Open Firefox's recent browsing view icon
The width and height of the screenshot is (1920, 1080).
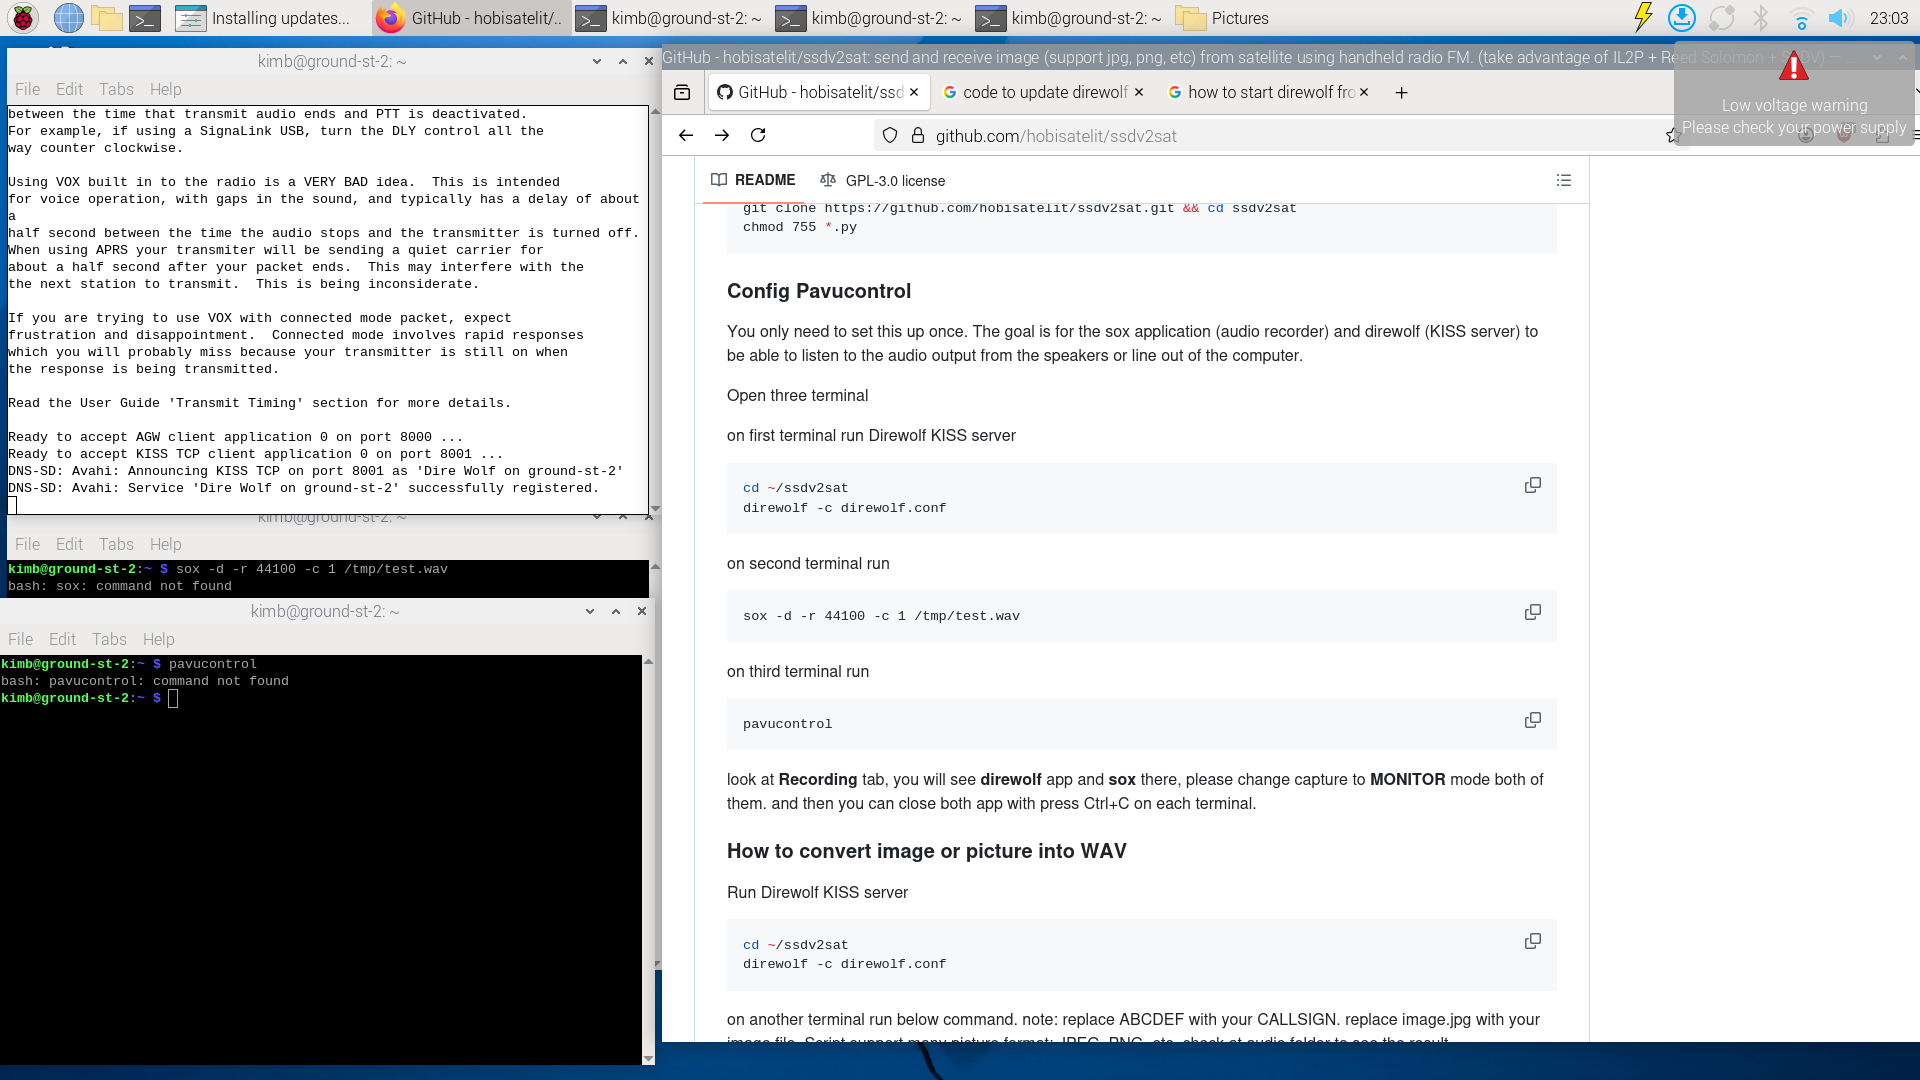click(682, 92)
